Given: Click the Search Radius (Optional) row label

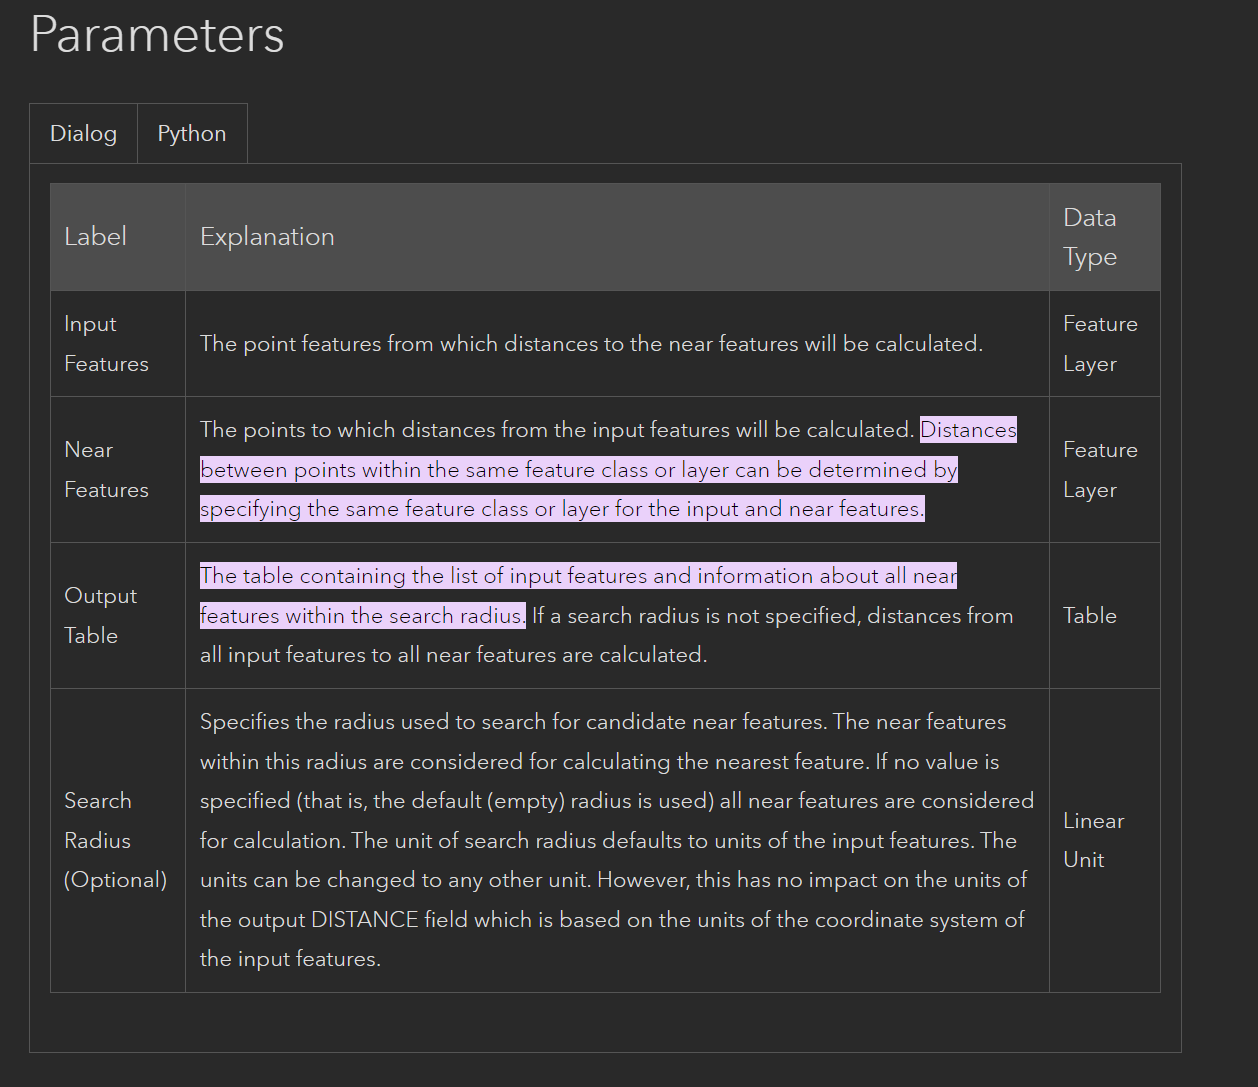Looking at the screenshot, I should (x=115, y=840).
